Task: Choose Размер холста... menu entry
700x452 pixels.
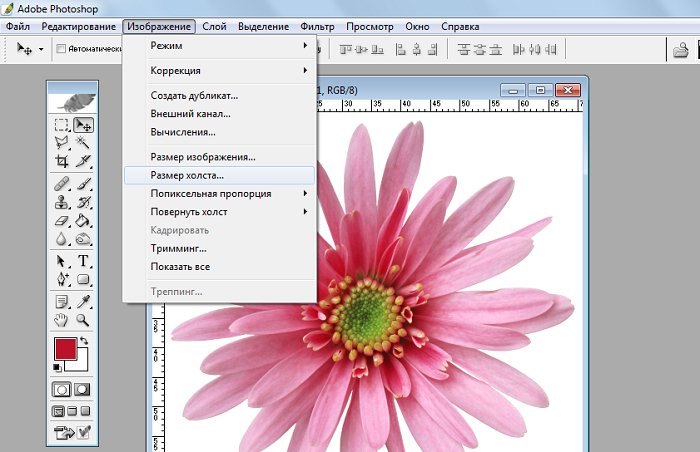Action: point(220,175)
